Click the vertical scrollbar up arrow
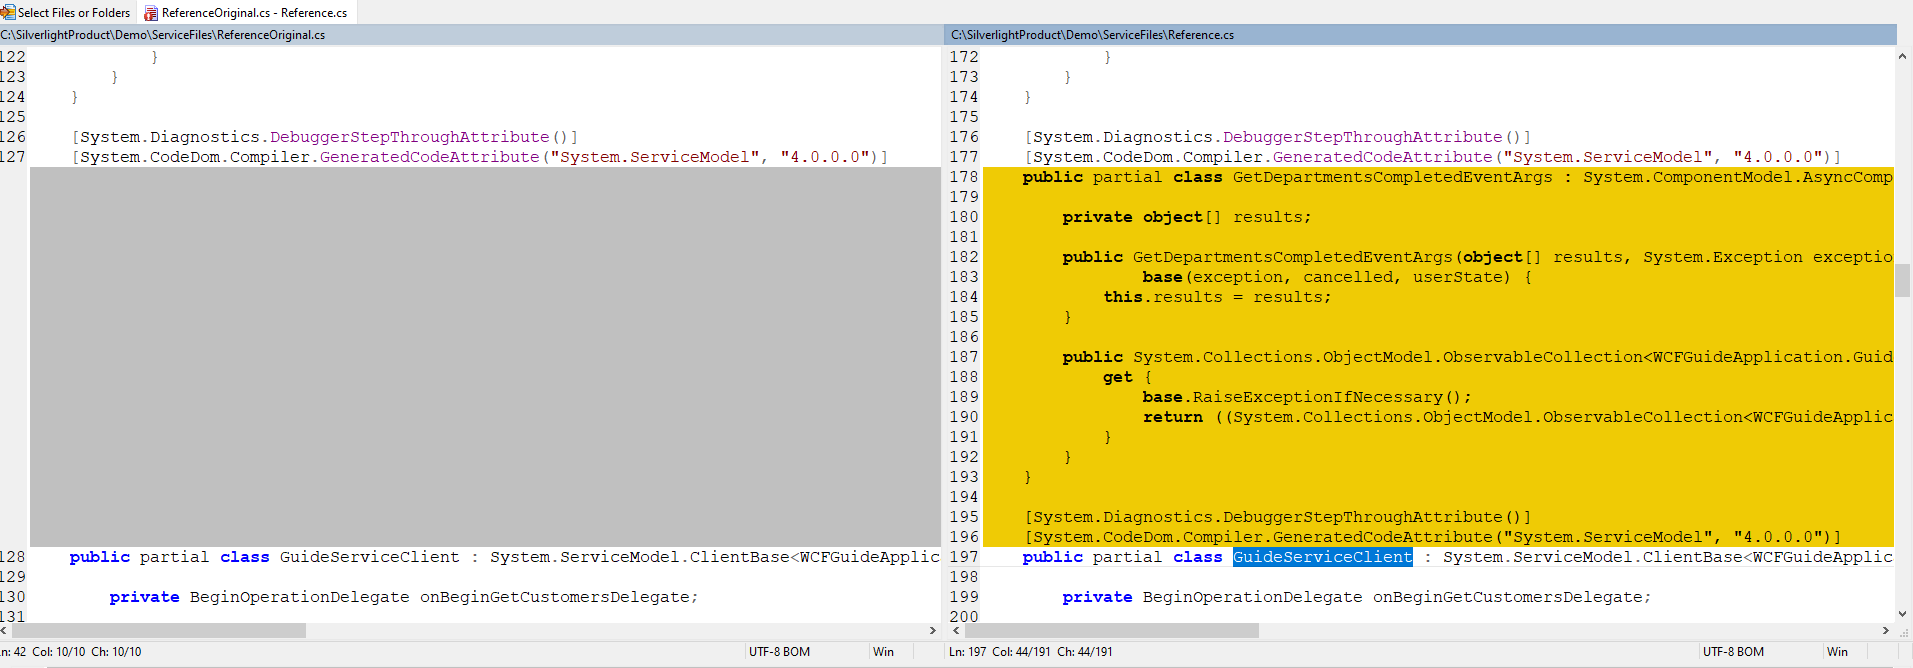1913x668 pixels. [1902, 57]
